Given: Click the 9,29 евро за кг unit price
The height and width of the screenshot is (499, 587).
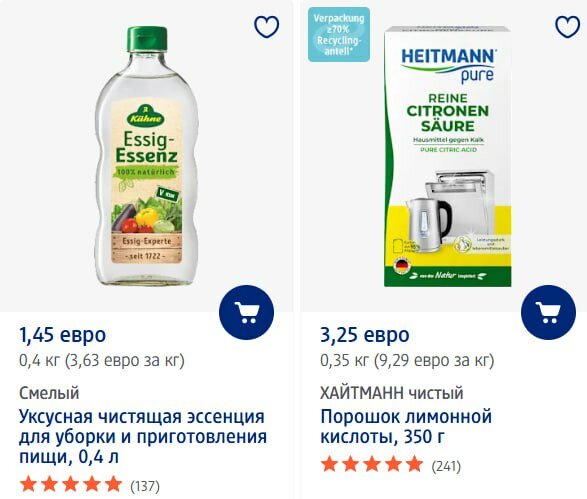Looking at the screenshot, I should (x=434, y=360).
